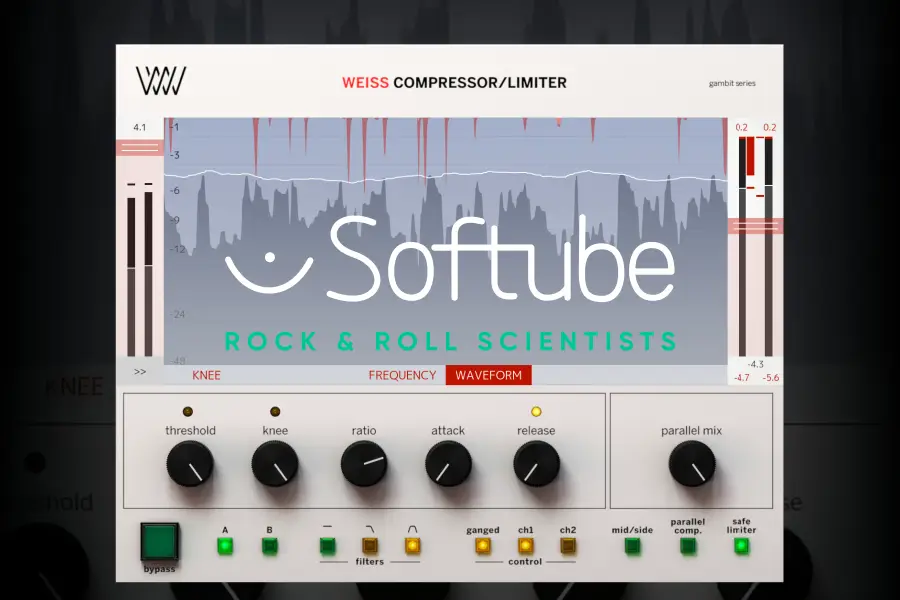This screenshot has height=600, width=900.
Task: Activate the safe limiter
Action: (741, 545)
